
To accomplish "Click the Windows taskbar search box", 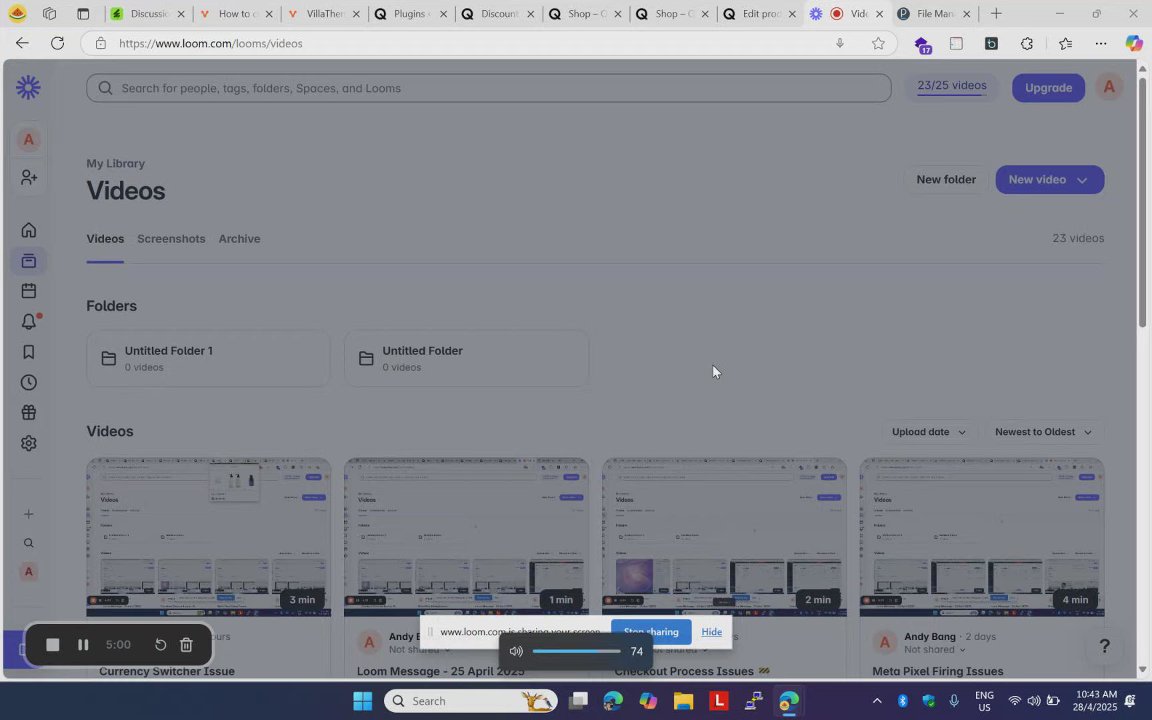I will pyautogui.click(x=470, y=701).
